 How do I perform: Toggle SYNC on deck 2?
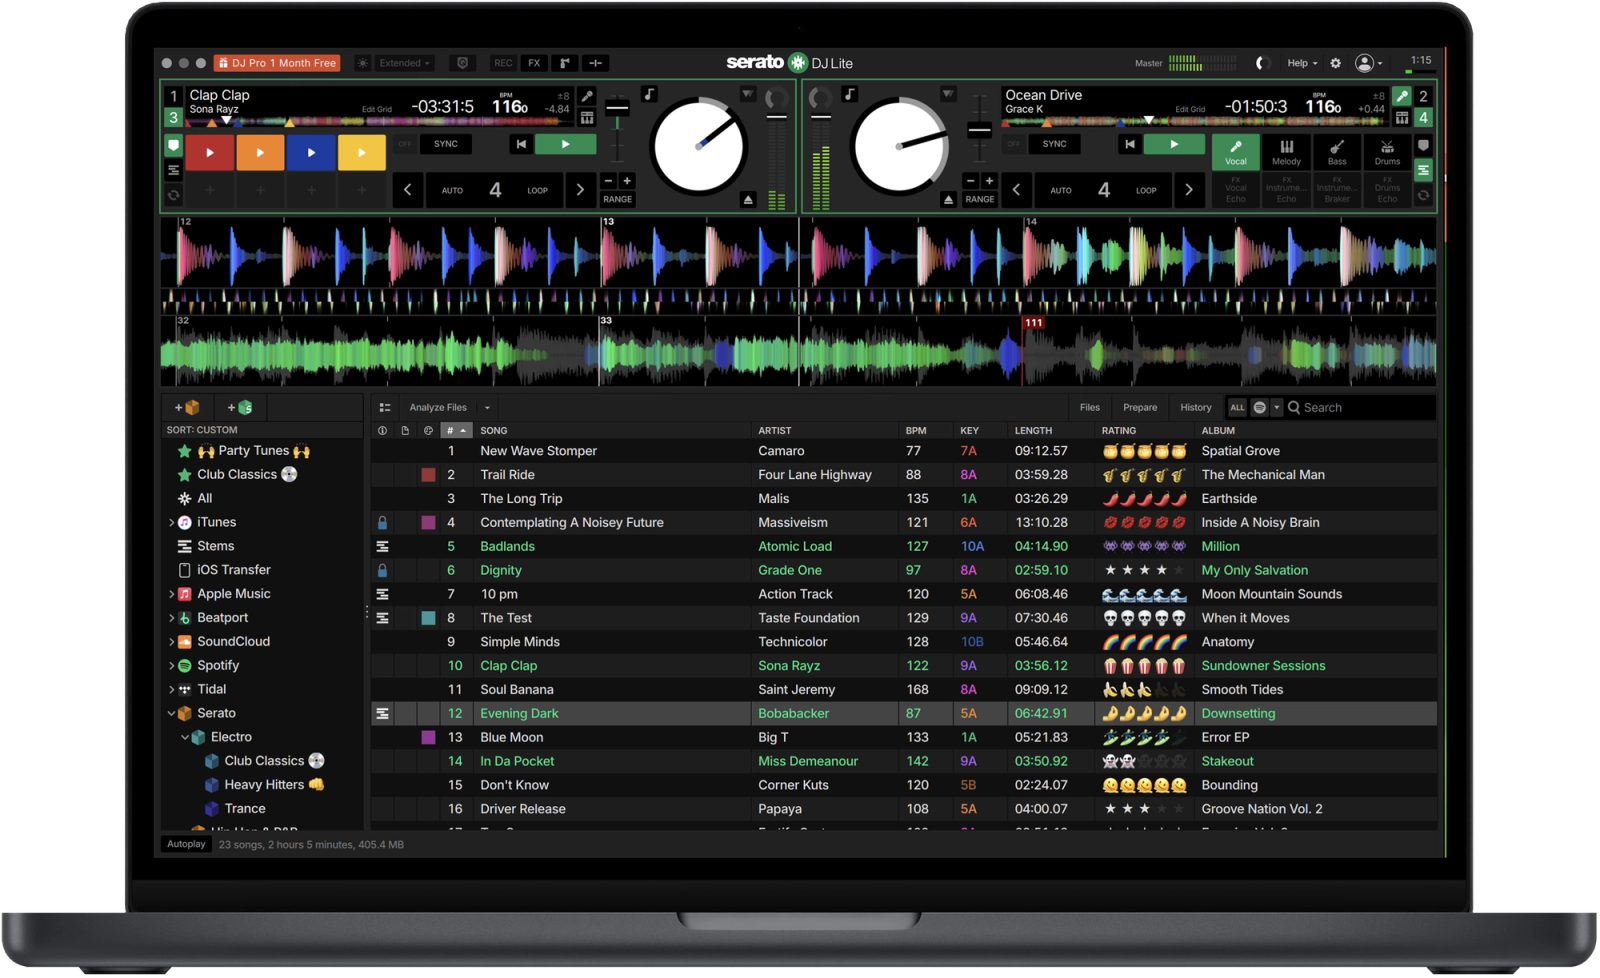coord(1054,144)
